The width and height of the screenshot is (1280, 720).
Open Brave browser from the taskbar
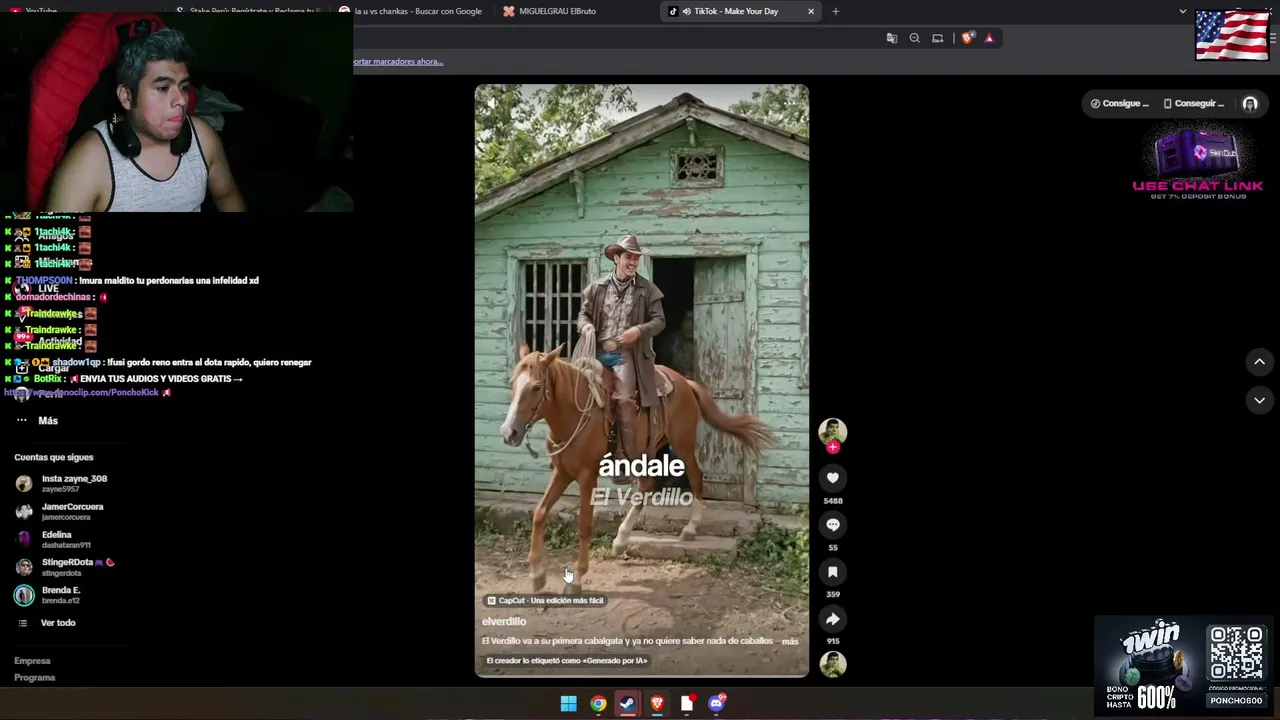[657, 704]
